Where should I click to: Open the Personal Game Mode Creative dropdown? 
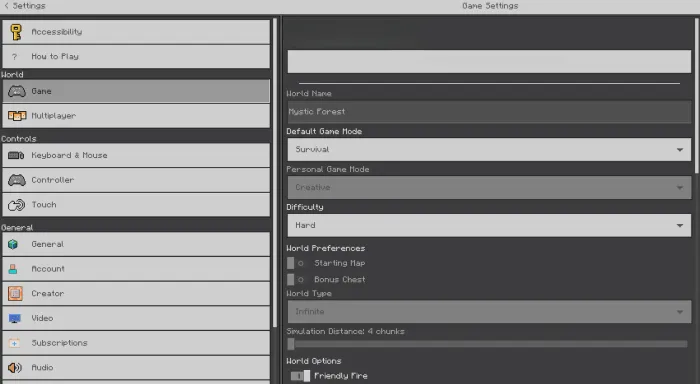489,188
